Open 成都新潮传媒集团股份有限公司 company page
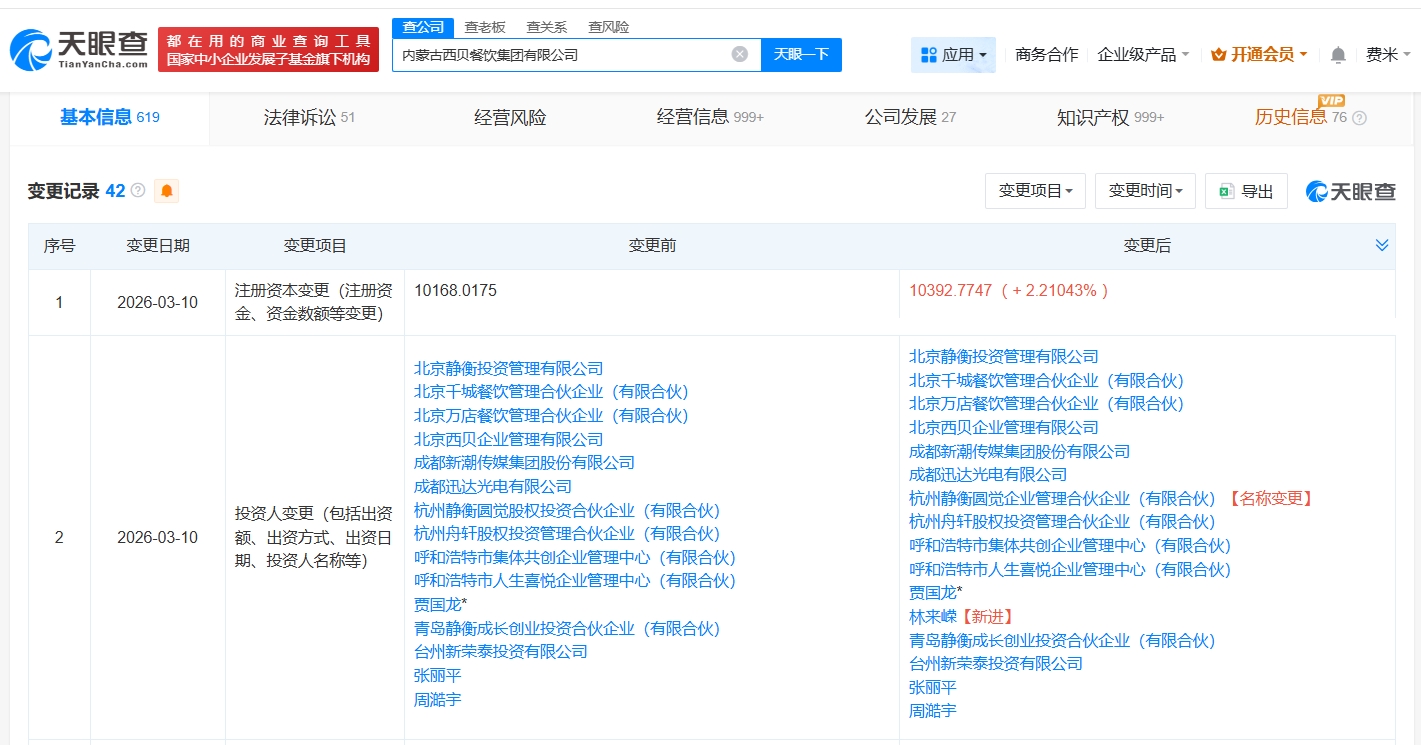 (x=524, y=462)
